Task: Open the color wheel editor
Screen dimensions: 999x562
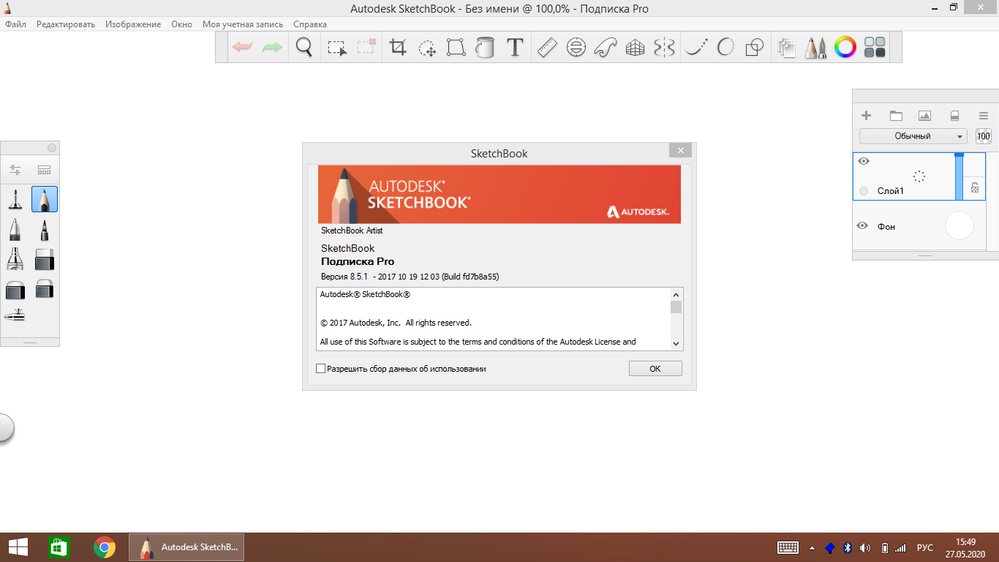Action: 845,47
